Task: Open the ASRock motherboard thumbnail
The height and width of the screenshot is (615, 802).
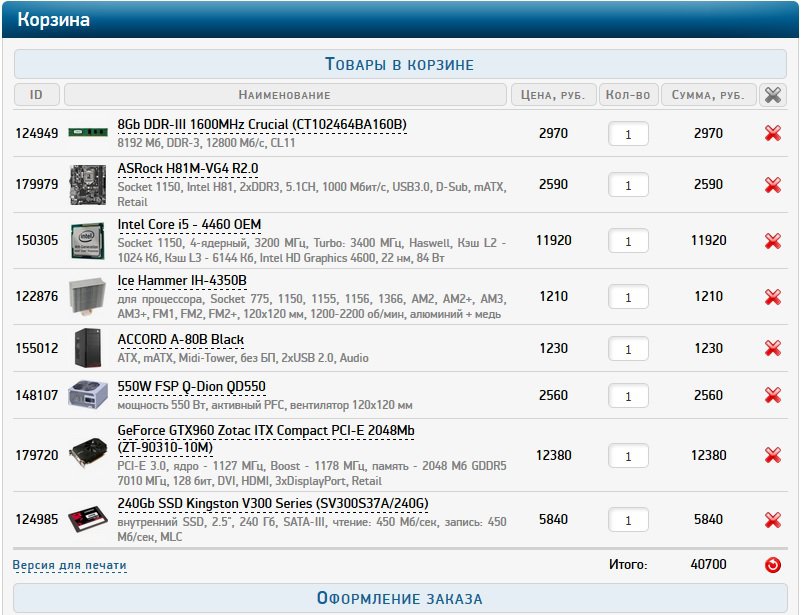Action: 88,185
